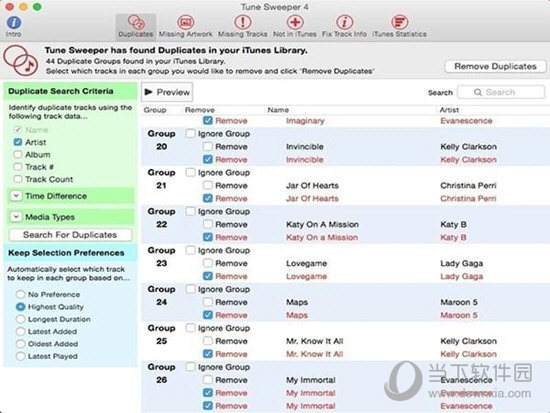Uncheck Remove for red Invincible track

click(x=208, y=159)
